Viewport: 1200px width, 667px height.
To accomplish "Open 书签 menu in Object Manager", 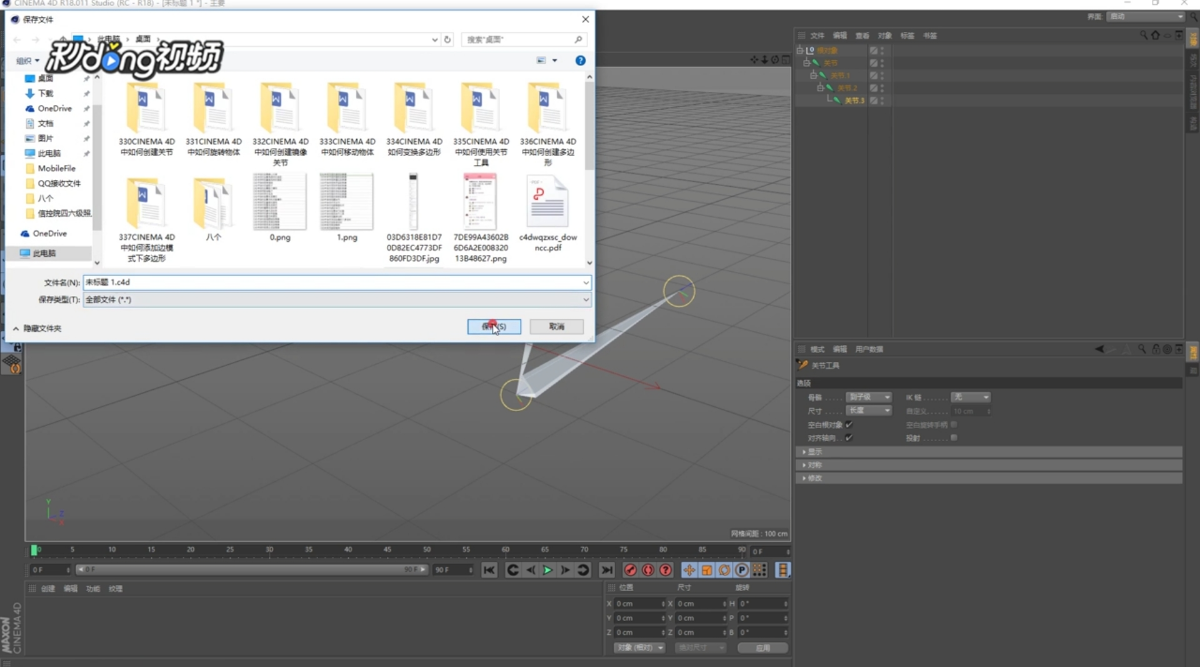I will point(930,35).
